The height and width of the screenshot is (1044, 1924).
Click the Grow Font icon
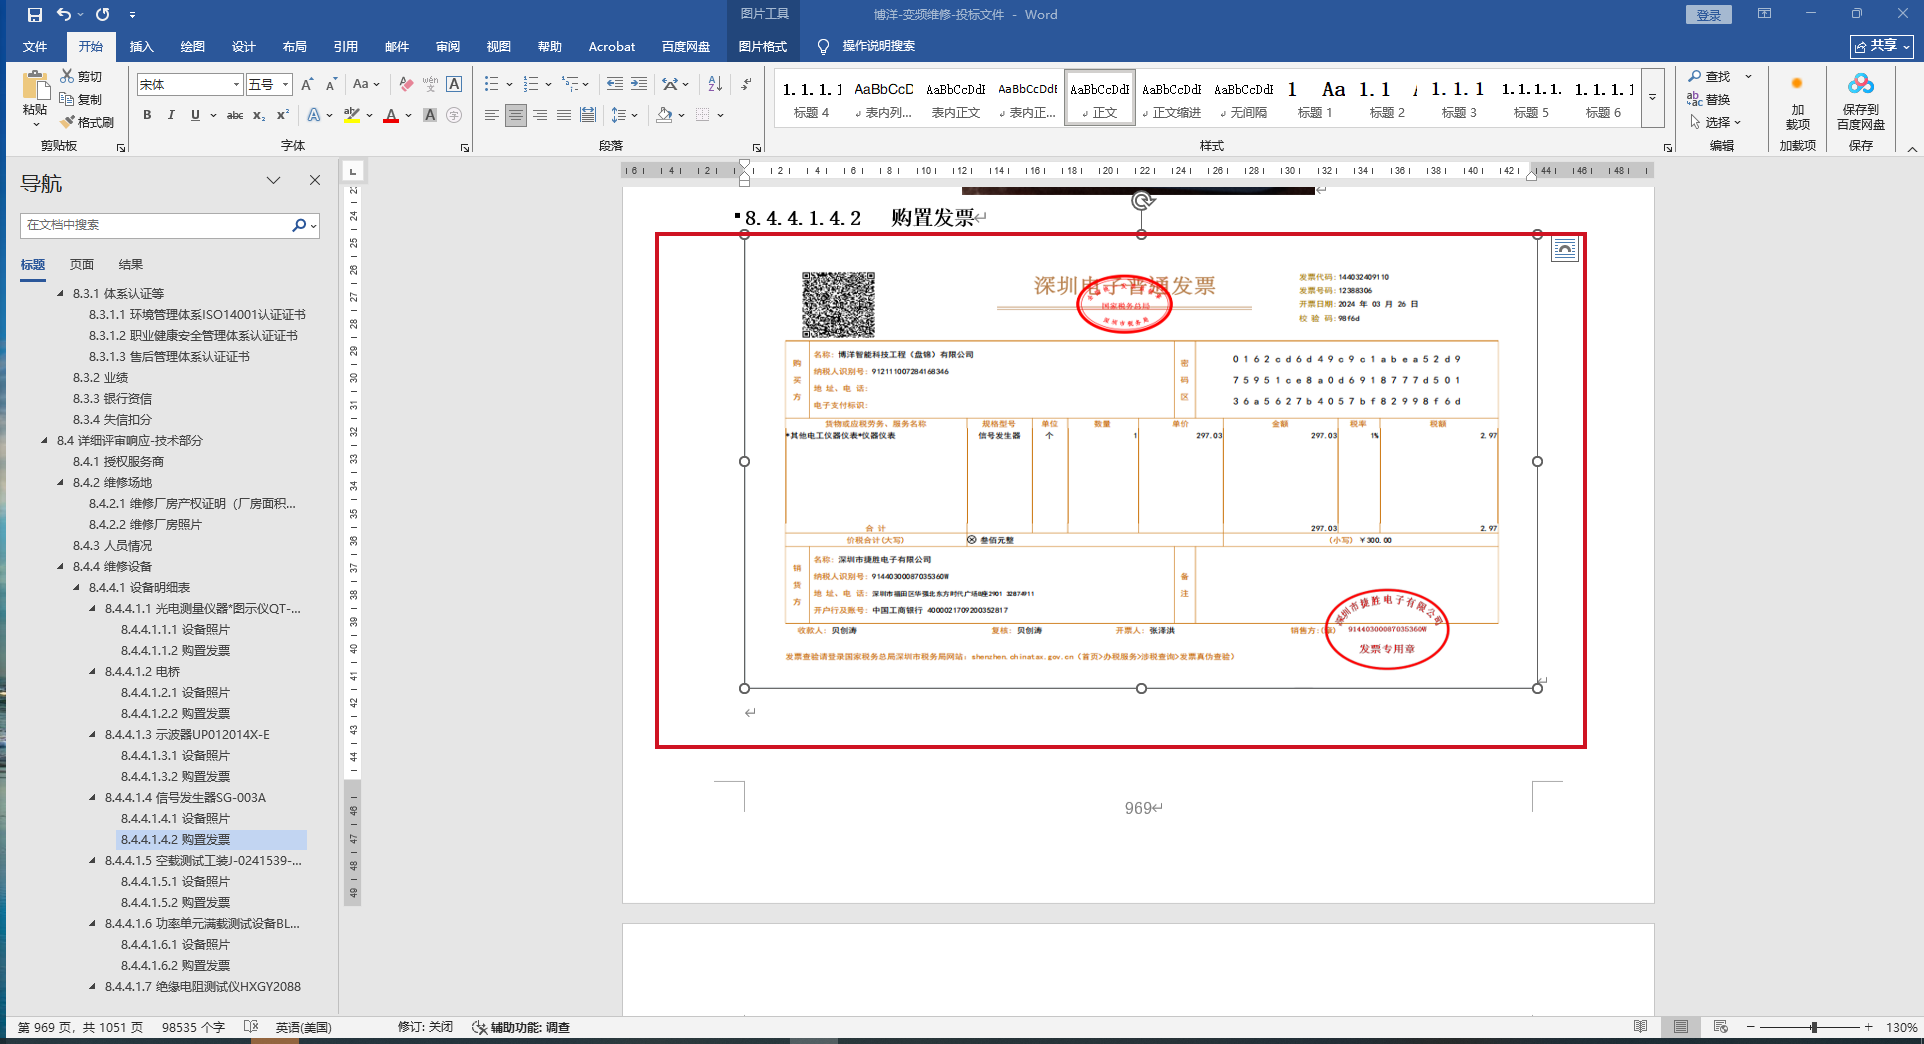[307, 85]
